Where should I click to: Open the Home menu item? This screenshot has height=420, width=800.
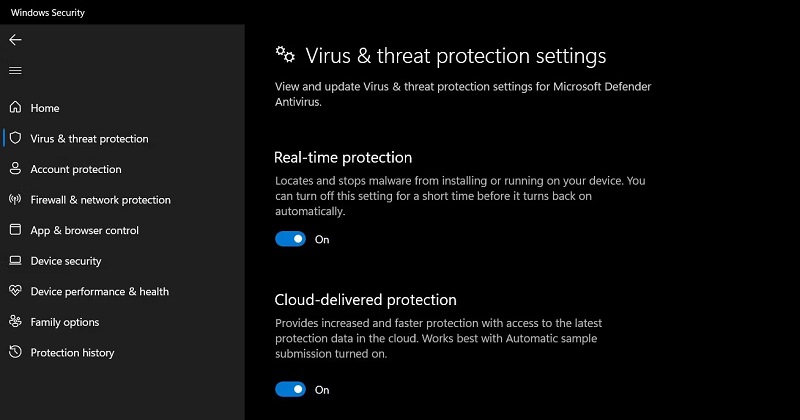point(45,108)
